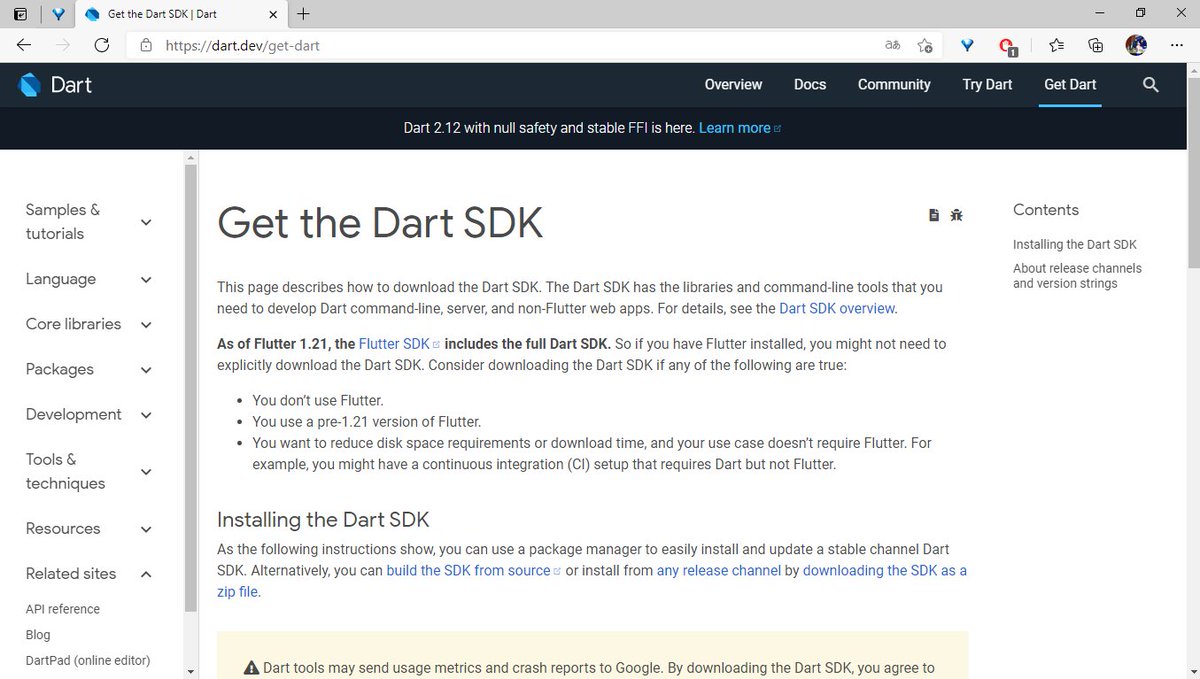The height and width of the screenshot is (679, 1200).
Task: Click the tab actions icon at top left
Action: (21, 14)
